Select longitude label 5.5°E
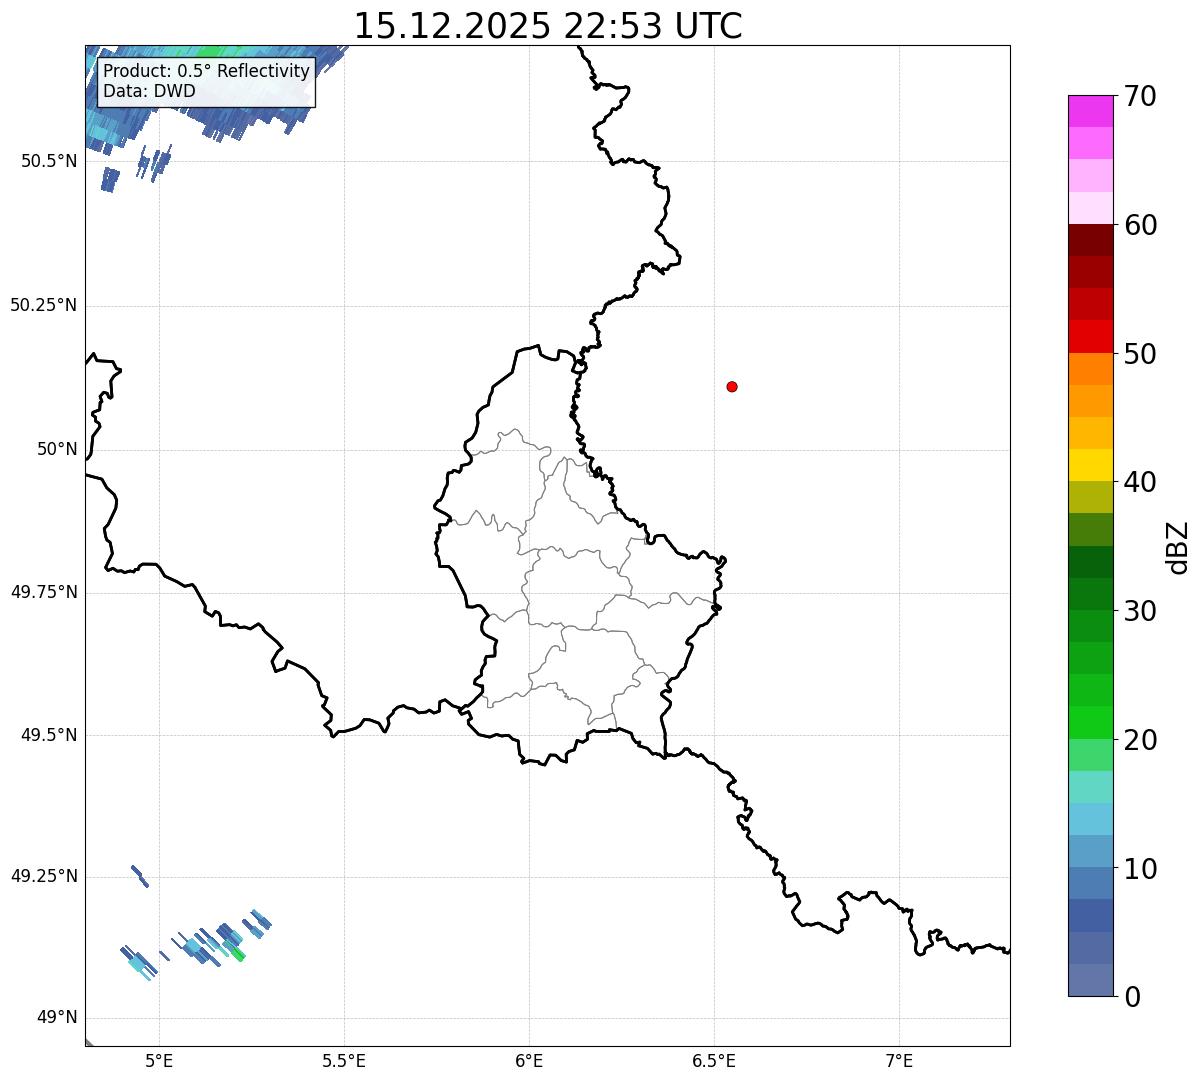The image size is (1202, 1081). point(344,1061)
